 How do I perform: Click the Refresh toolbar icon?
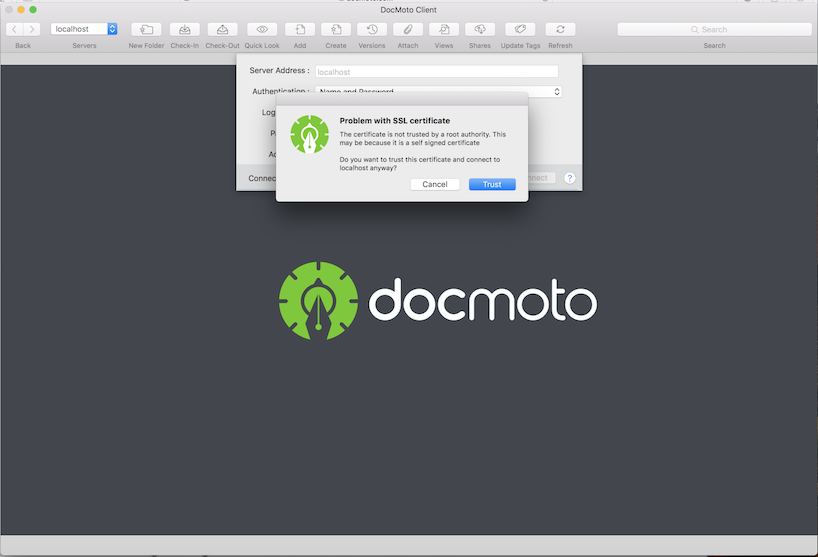560,29
